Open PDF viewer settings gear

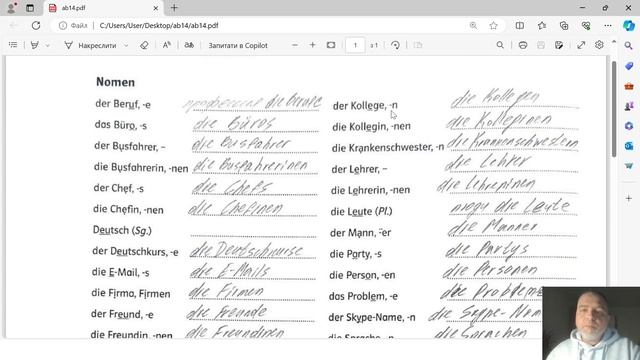pos(599,45)
